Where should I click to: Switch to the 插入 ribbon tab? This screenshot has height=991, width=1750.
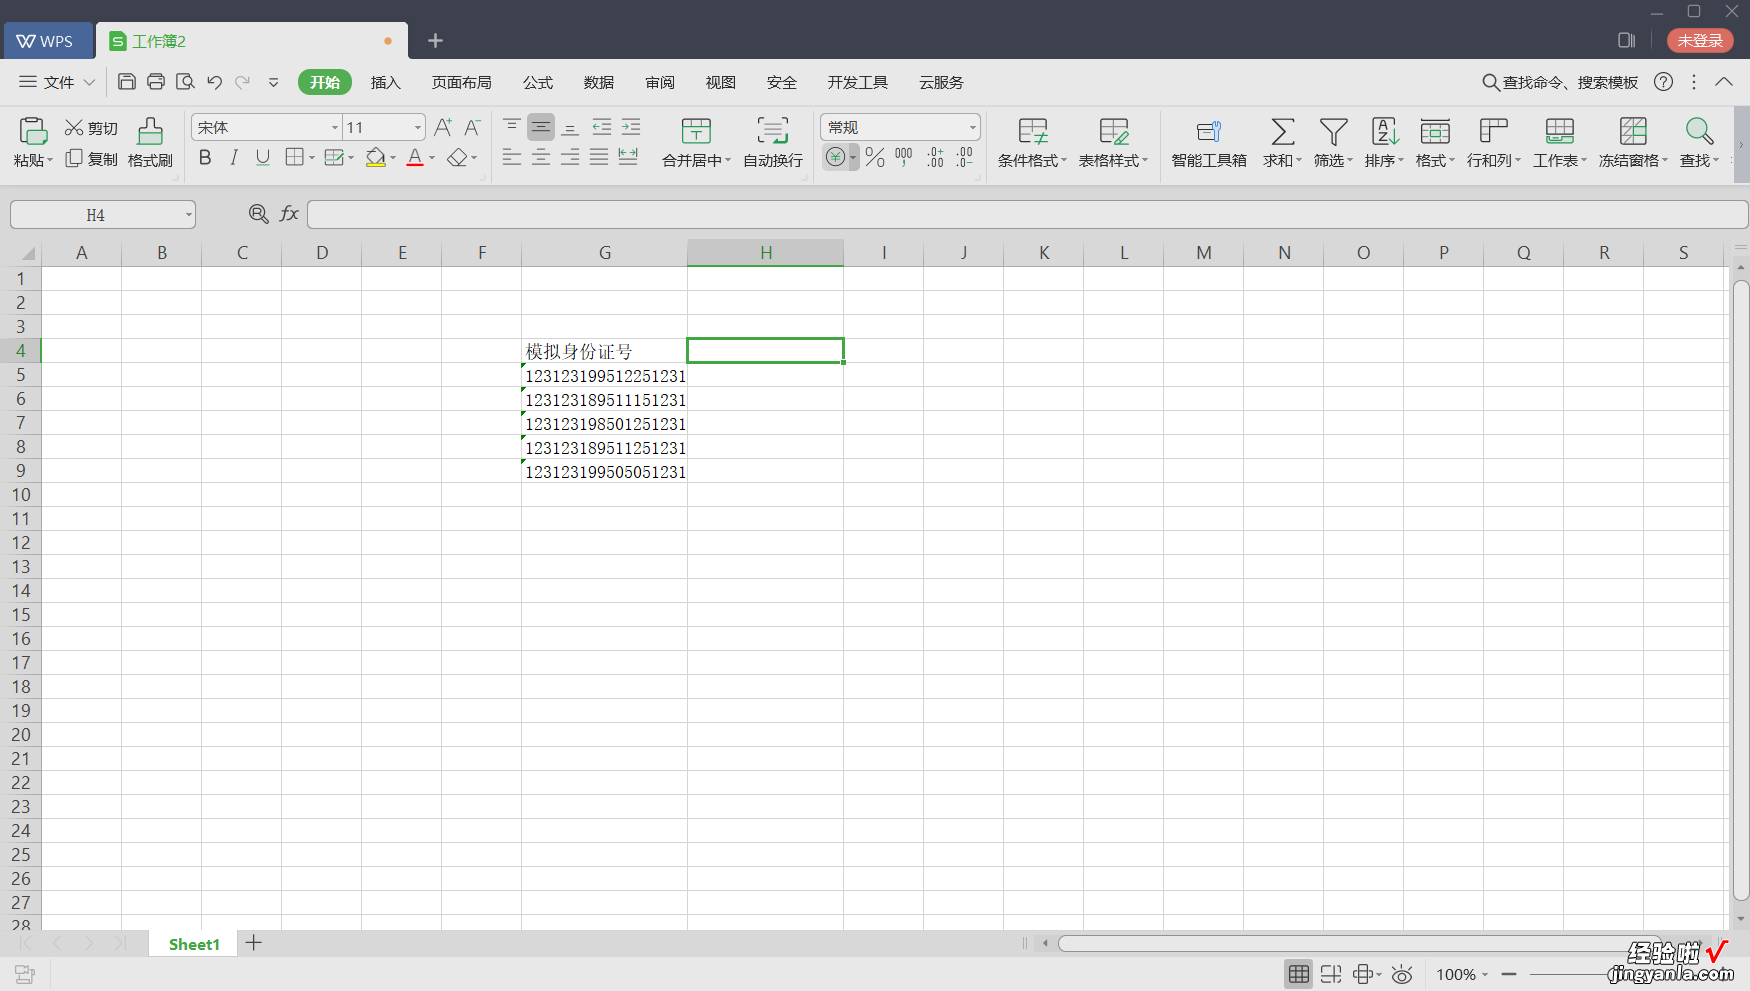click(x=385, y=82)
